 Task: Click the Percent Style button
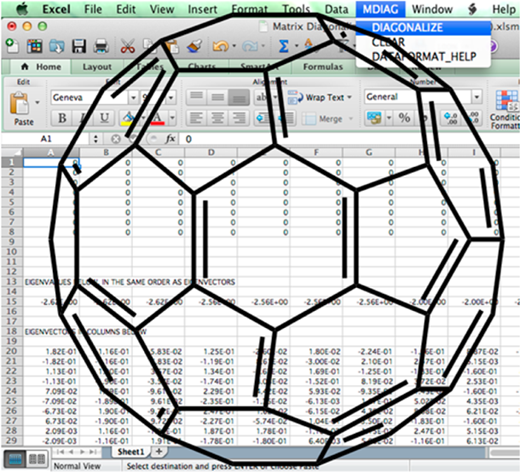[x=404, y=118]
